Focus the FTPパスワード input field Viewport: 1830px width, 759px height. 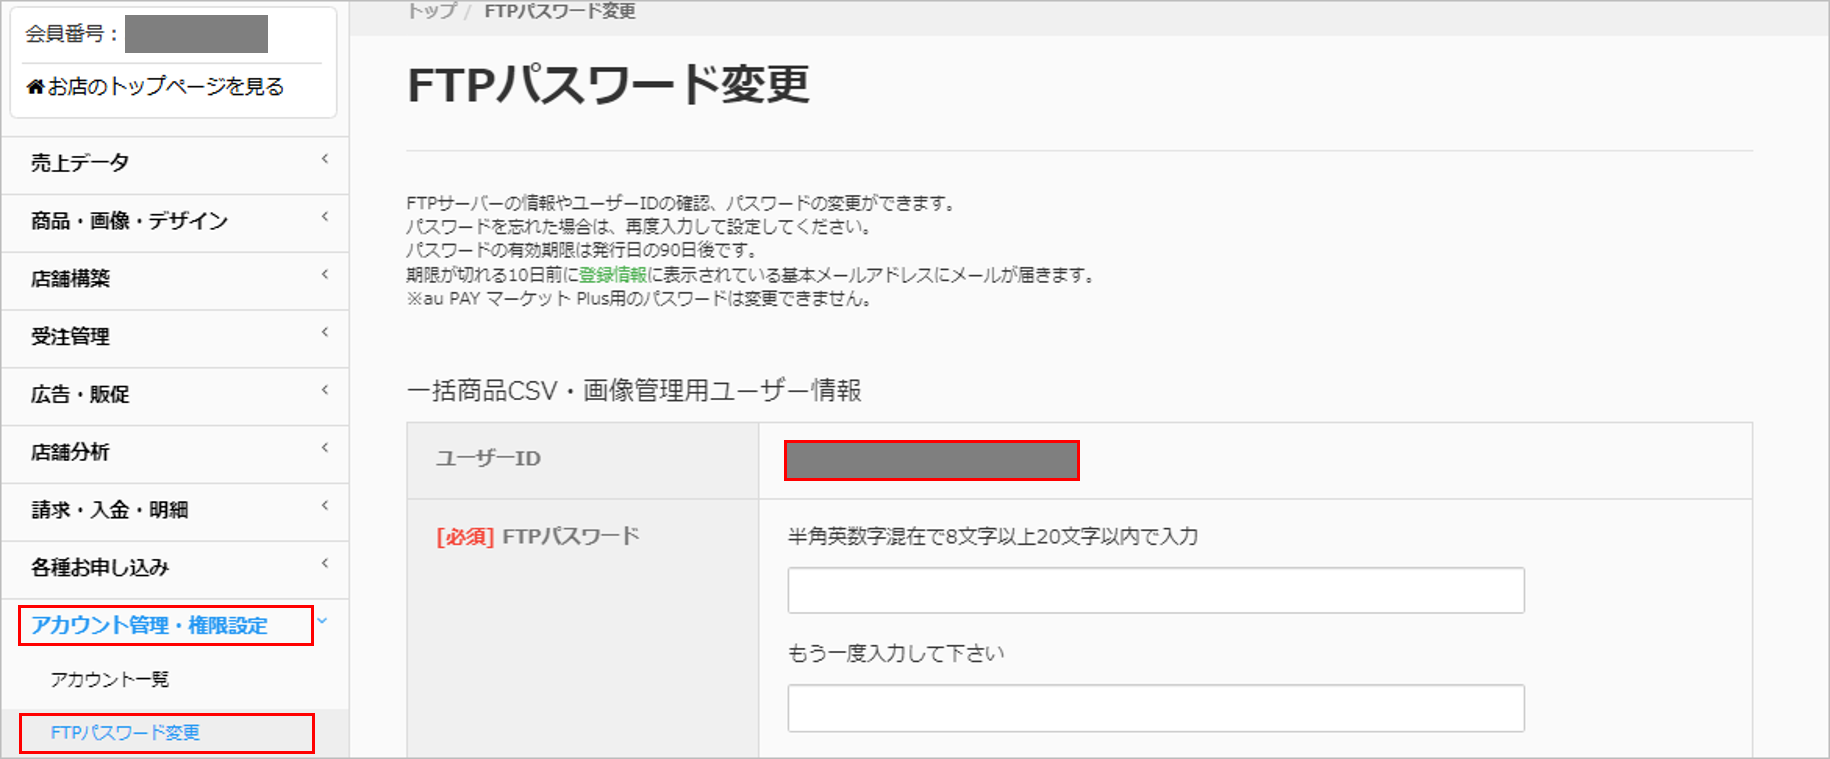(1156, 590)
